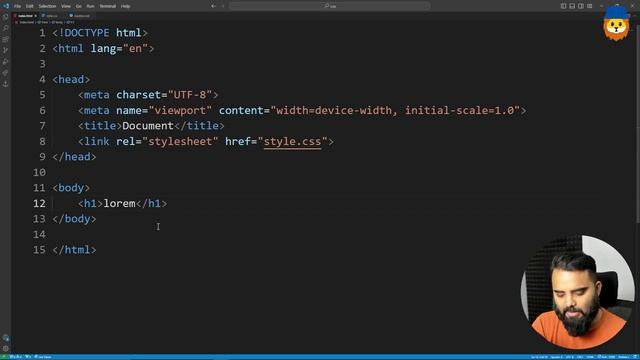The width and height of the screenshot is (640, 360).
Task: Click the opening body tag on line 11
Action: click(x=71, y=188)
